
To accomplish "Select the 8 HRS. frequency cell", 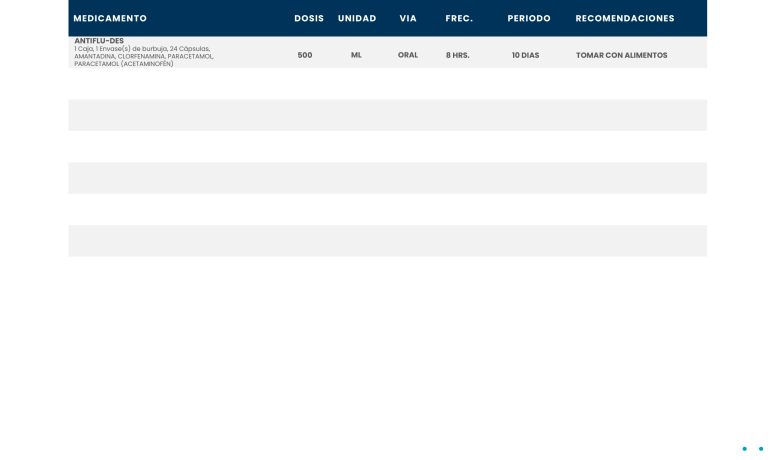I will pos(457,55).
